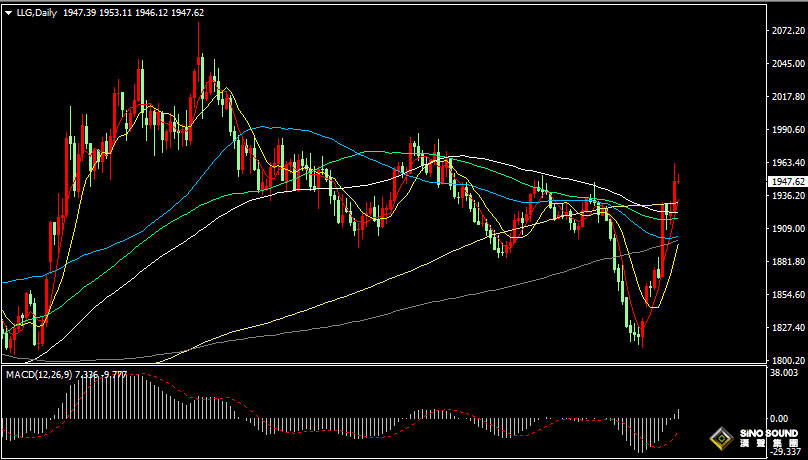Image resolution: width=808 pixels, height=460 pixels.
Task: Click the Sino Sound diamond logo icon
Action: click(x=719, y=437)
